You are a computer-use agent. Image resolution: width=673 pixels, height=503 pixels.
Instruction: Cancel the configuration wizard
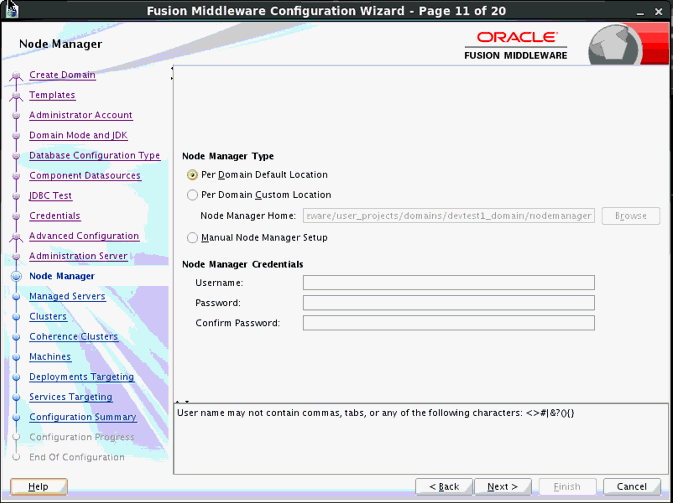632,487
